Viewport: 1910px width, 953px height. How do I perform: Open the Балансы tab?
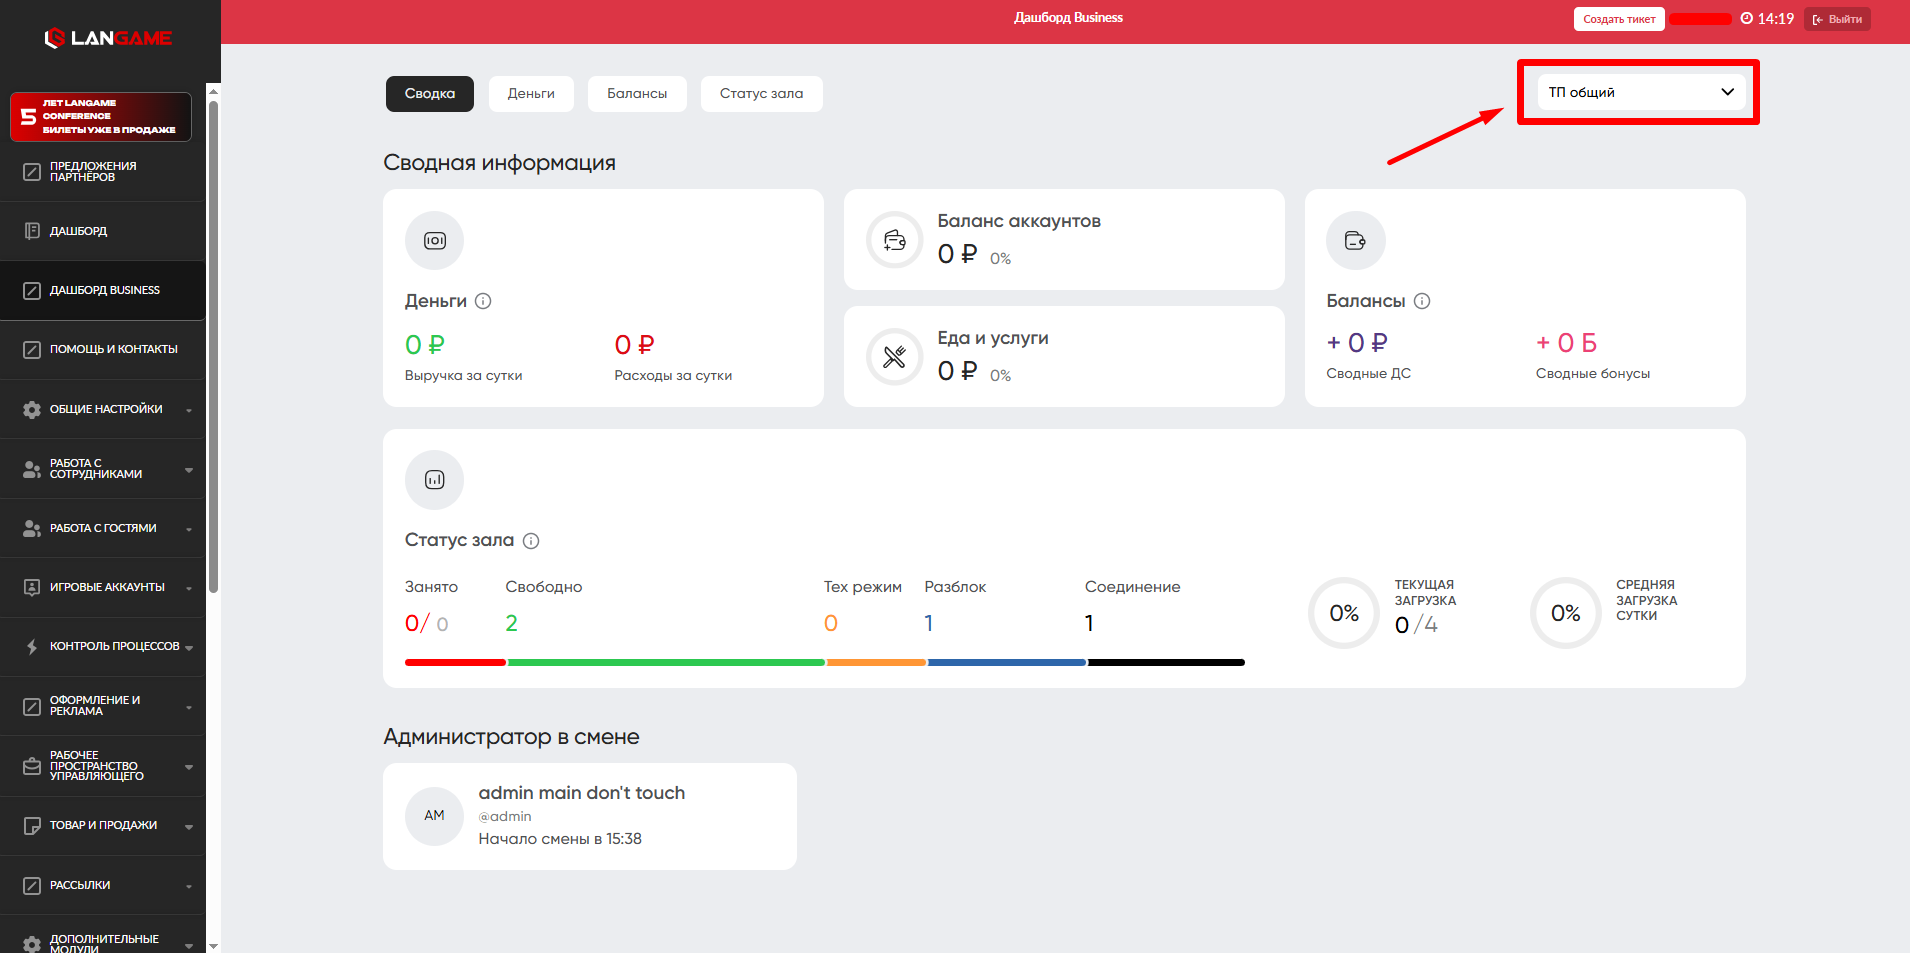pos(637,94)
